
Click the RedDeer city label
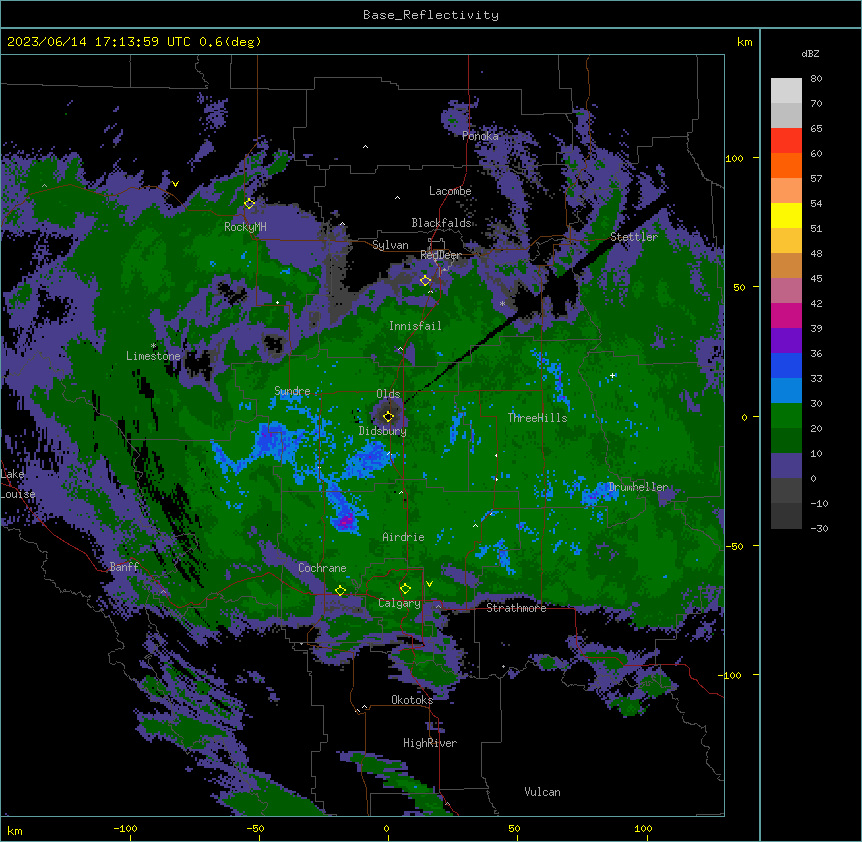(440, 255)
